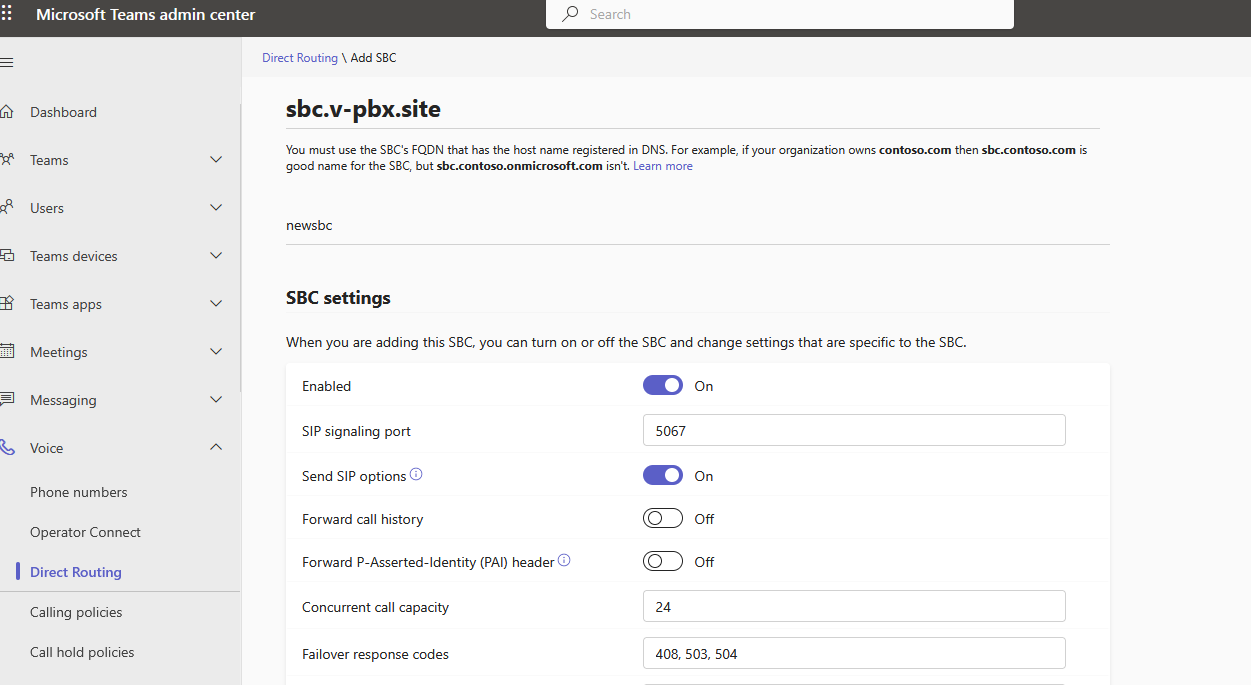
Task: Click SIP signaling port field 5067
Action: click(854, 430)
